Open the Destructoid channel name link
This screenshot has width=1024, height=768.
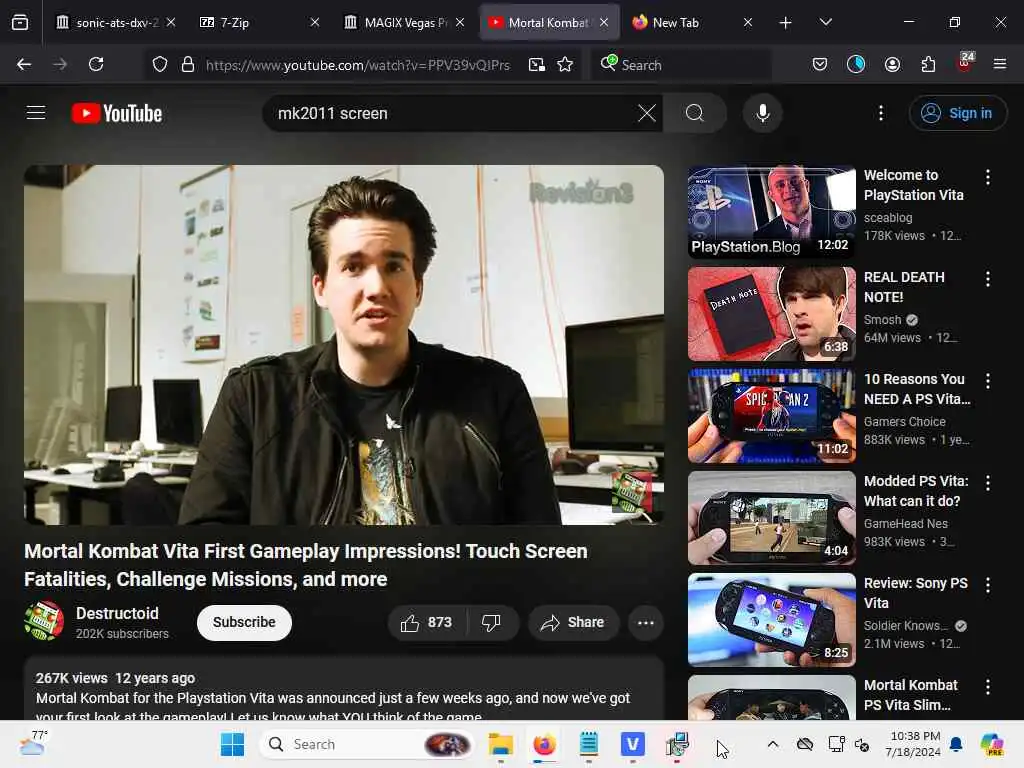118,613
